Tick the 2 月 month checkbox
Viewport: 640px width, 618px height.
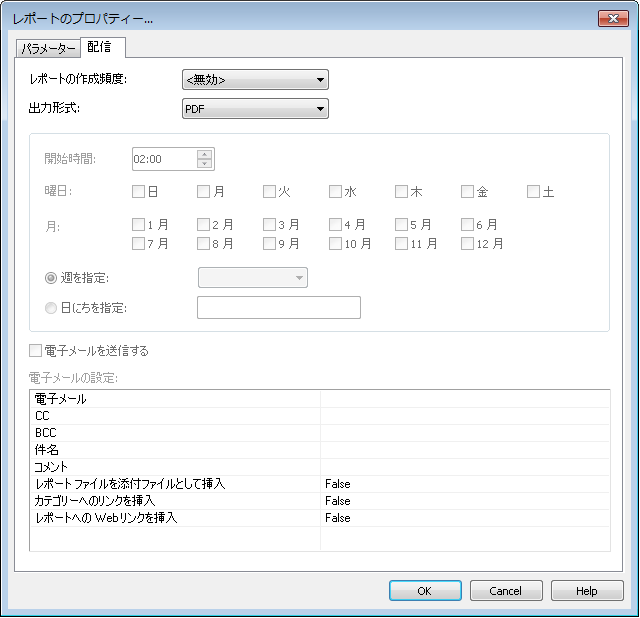pos(203,225)
